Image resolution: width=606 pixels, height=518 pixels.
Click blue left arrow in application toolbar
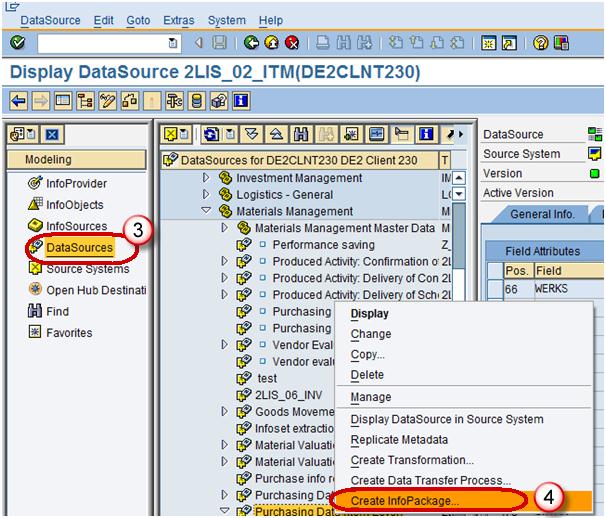[x=18, y=101]
